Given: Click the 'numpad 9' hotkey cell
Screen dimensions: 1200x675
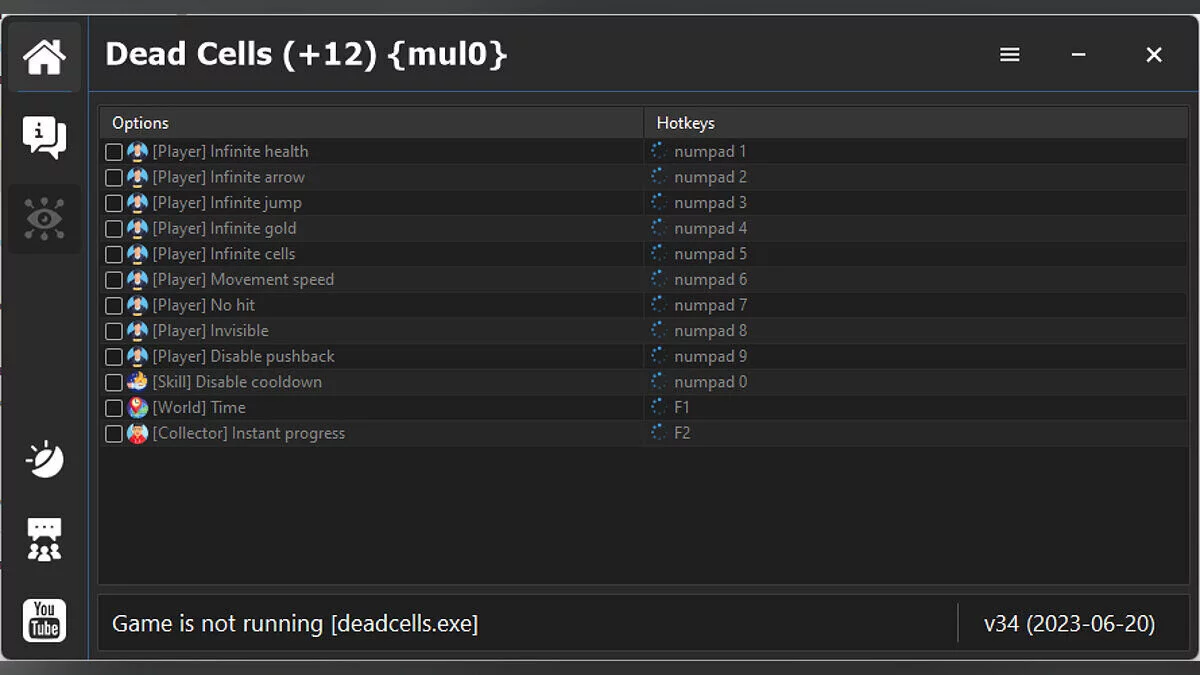Looking at the screenshot, I should [x=916, y=357].
